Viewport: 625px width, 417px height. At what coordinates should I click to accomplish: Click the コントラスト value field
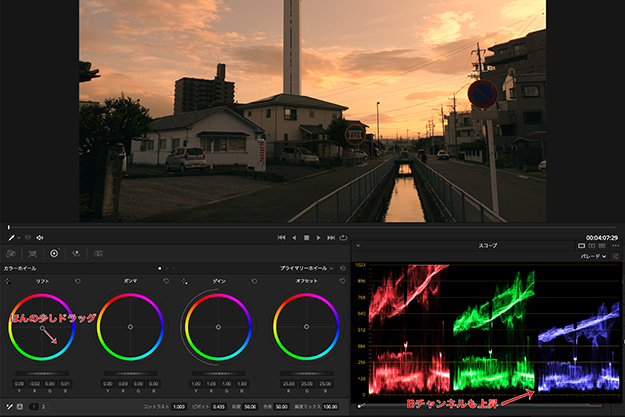tap(180, 409)
